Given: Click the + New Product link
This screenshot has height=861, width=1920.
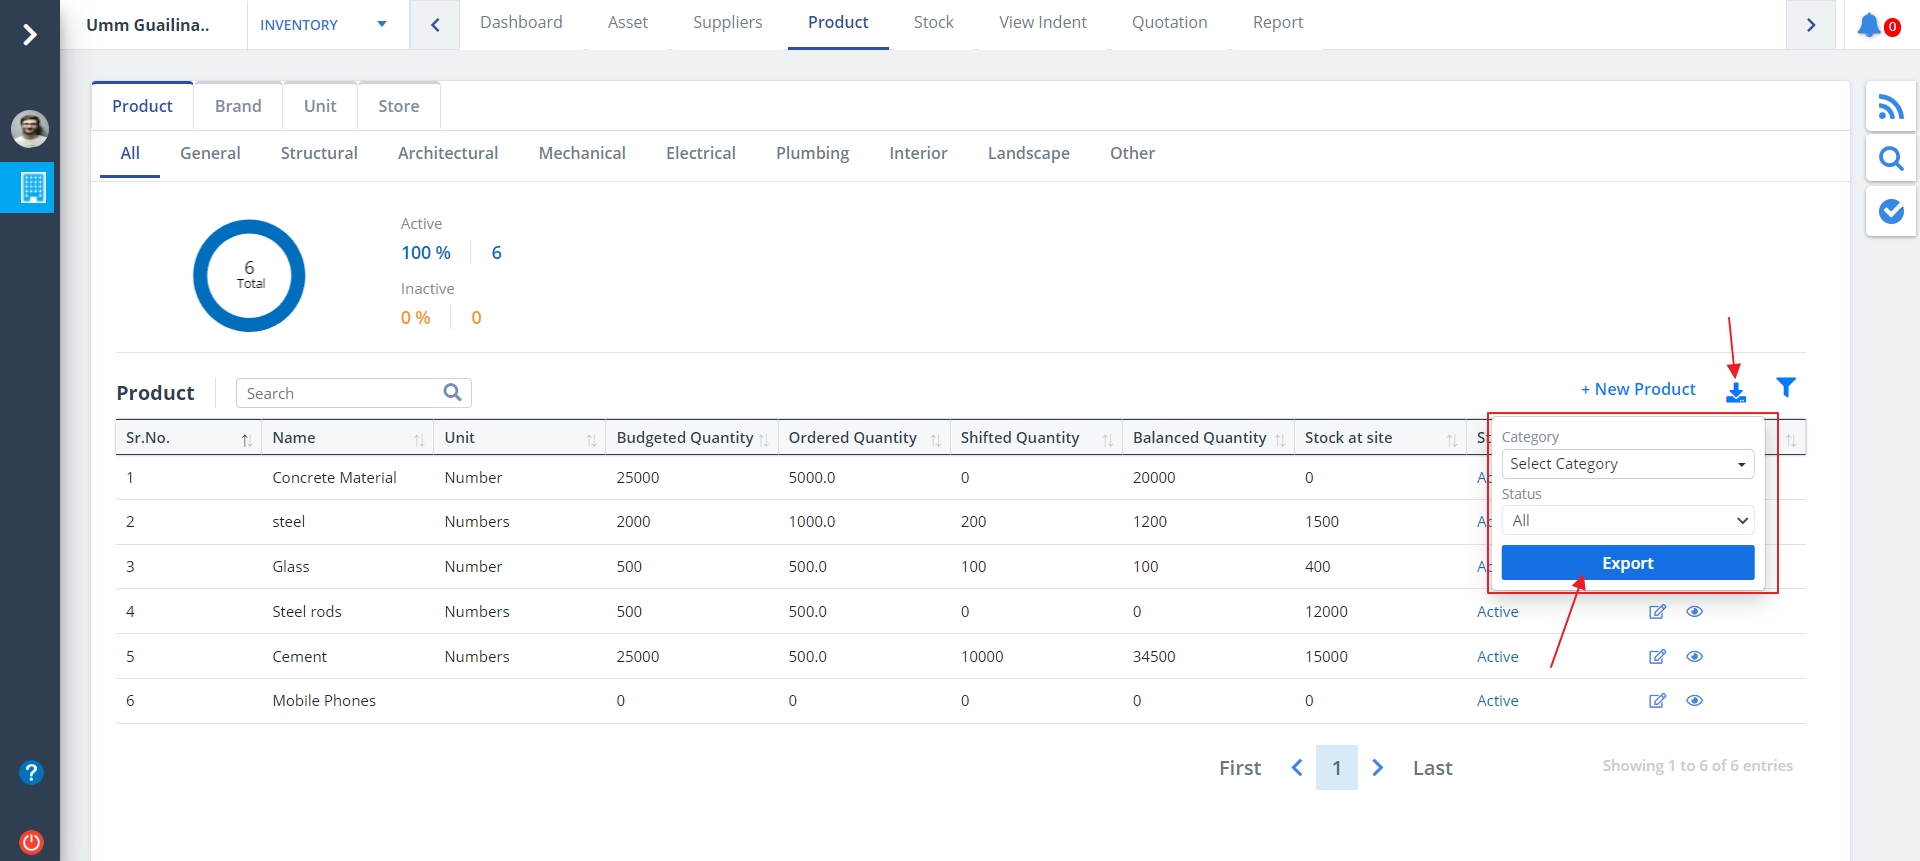Looking at the screenshot, I should click(x=1637, y=389).
